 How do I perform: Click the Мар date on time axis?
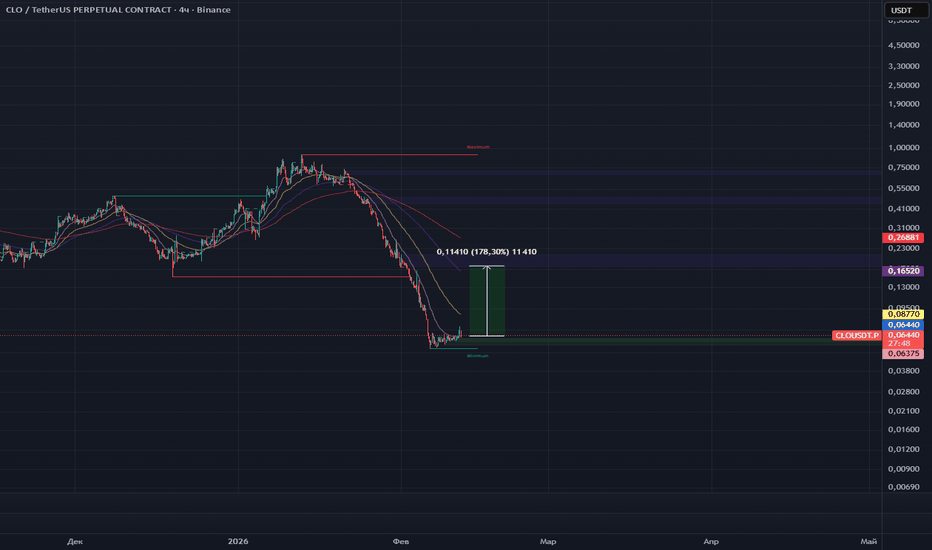tap(547, 541)
